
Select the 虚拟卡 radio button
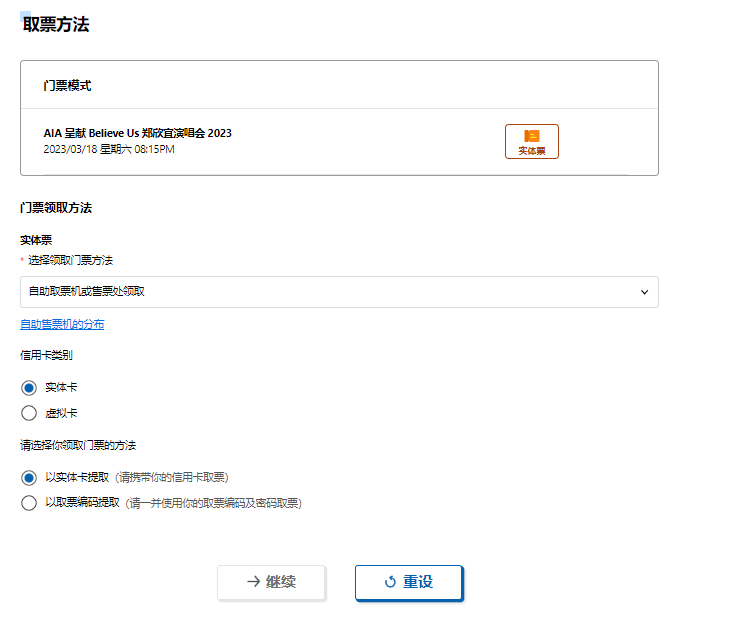[29, 413]
